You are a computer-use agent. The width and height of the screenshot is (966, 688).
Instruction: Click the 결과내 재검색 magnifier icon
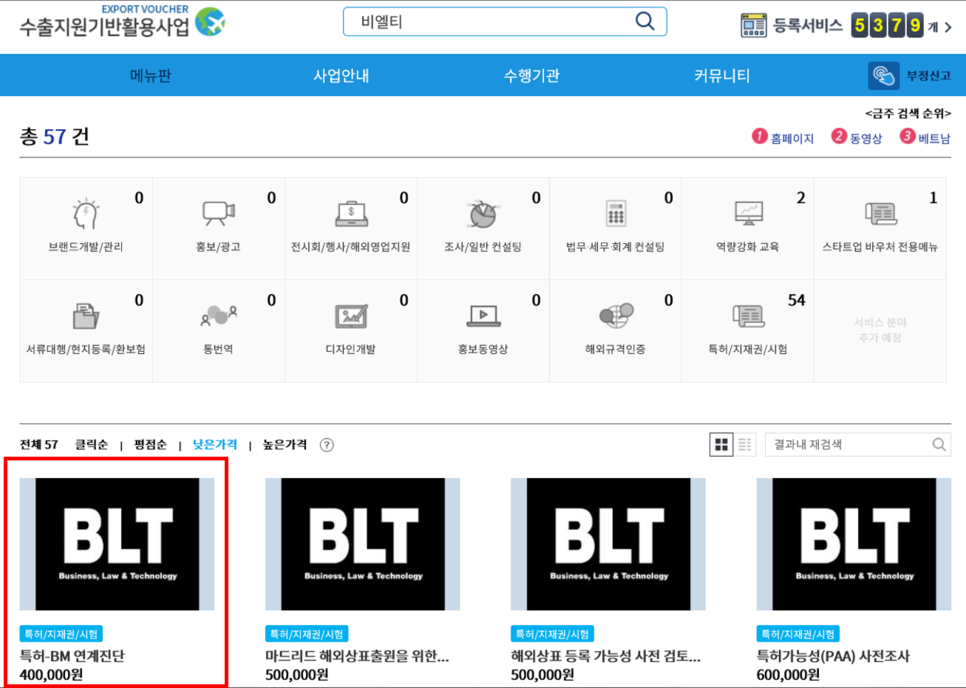[x=939, y=444]
